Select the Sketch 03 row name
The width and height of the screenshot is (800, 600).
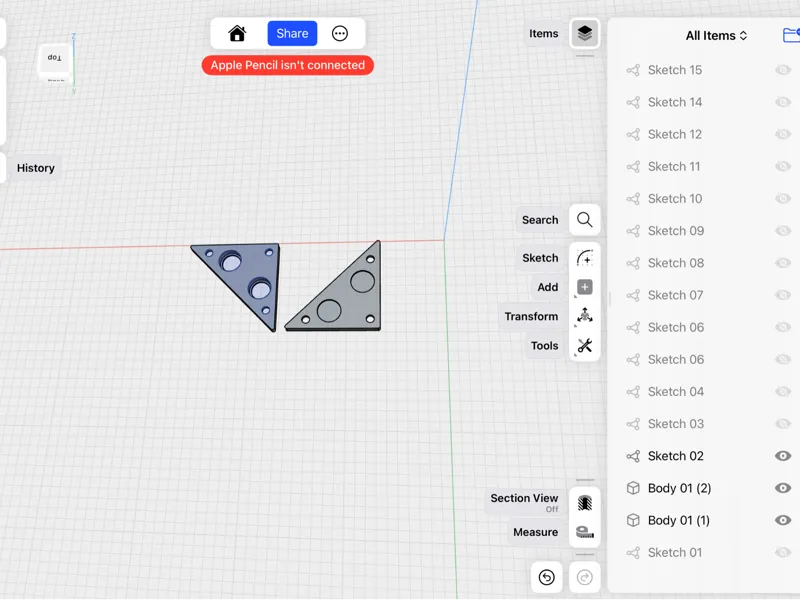(676, 424)
